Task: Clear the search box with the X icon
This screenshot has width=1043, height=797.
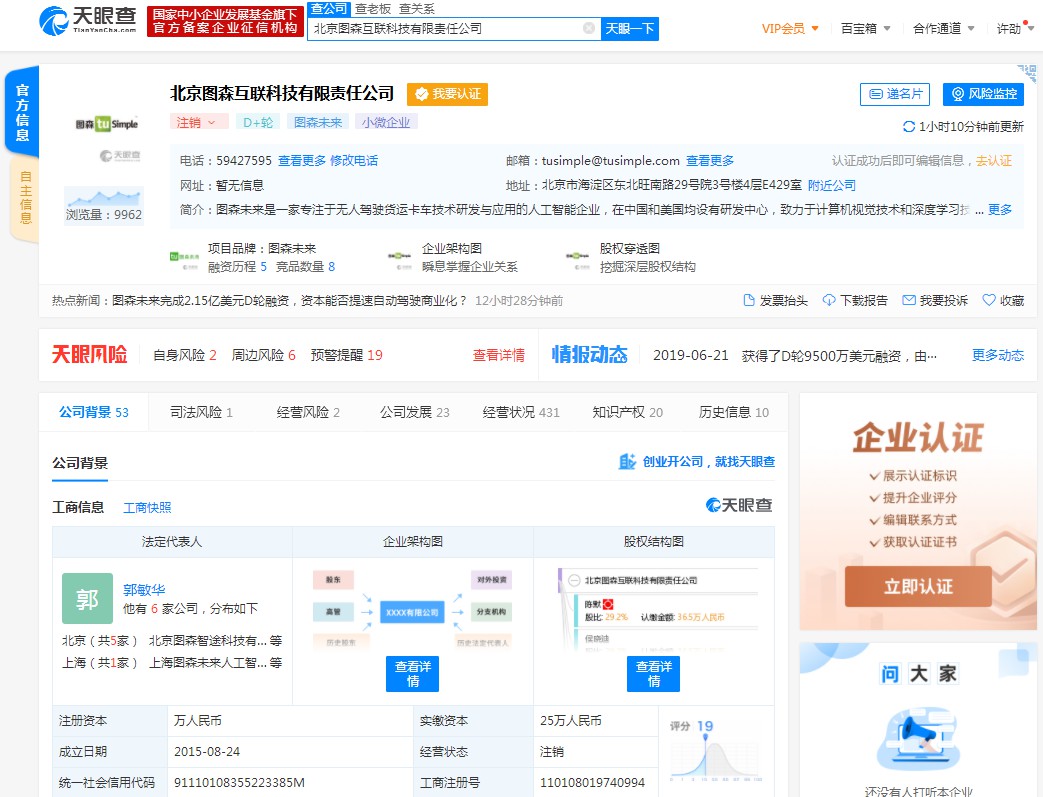Action: [589, 28]
